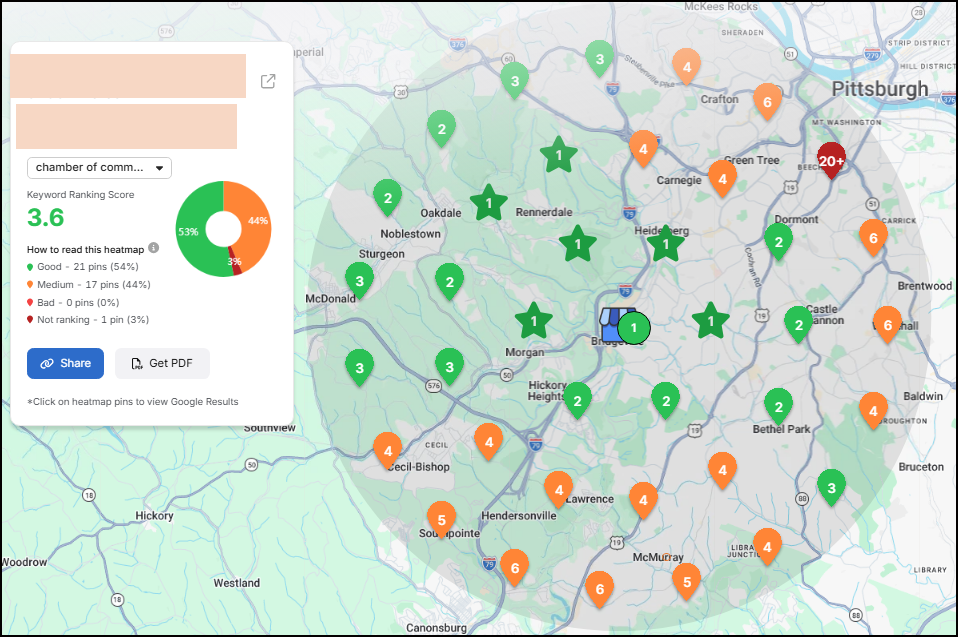958x637 pixels.
Task: Click the green 3 pin above McDonald
Action: [359, 281]
